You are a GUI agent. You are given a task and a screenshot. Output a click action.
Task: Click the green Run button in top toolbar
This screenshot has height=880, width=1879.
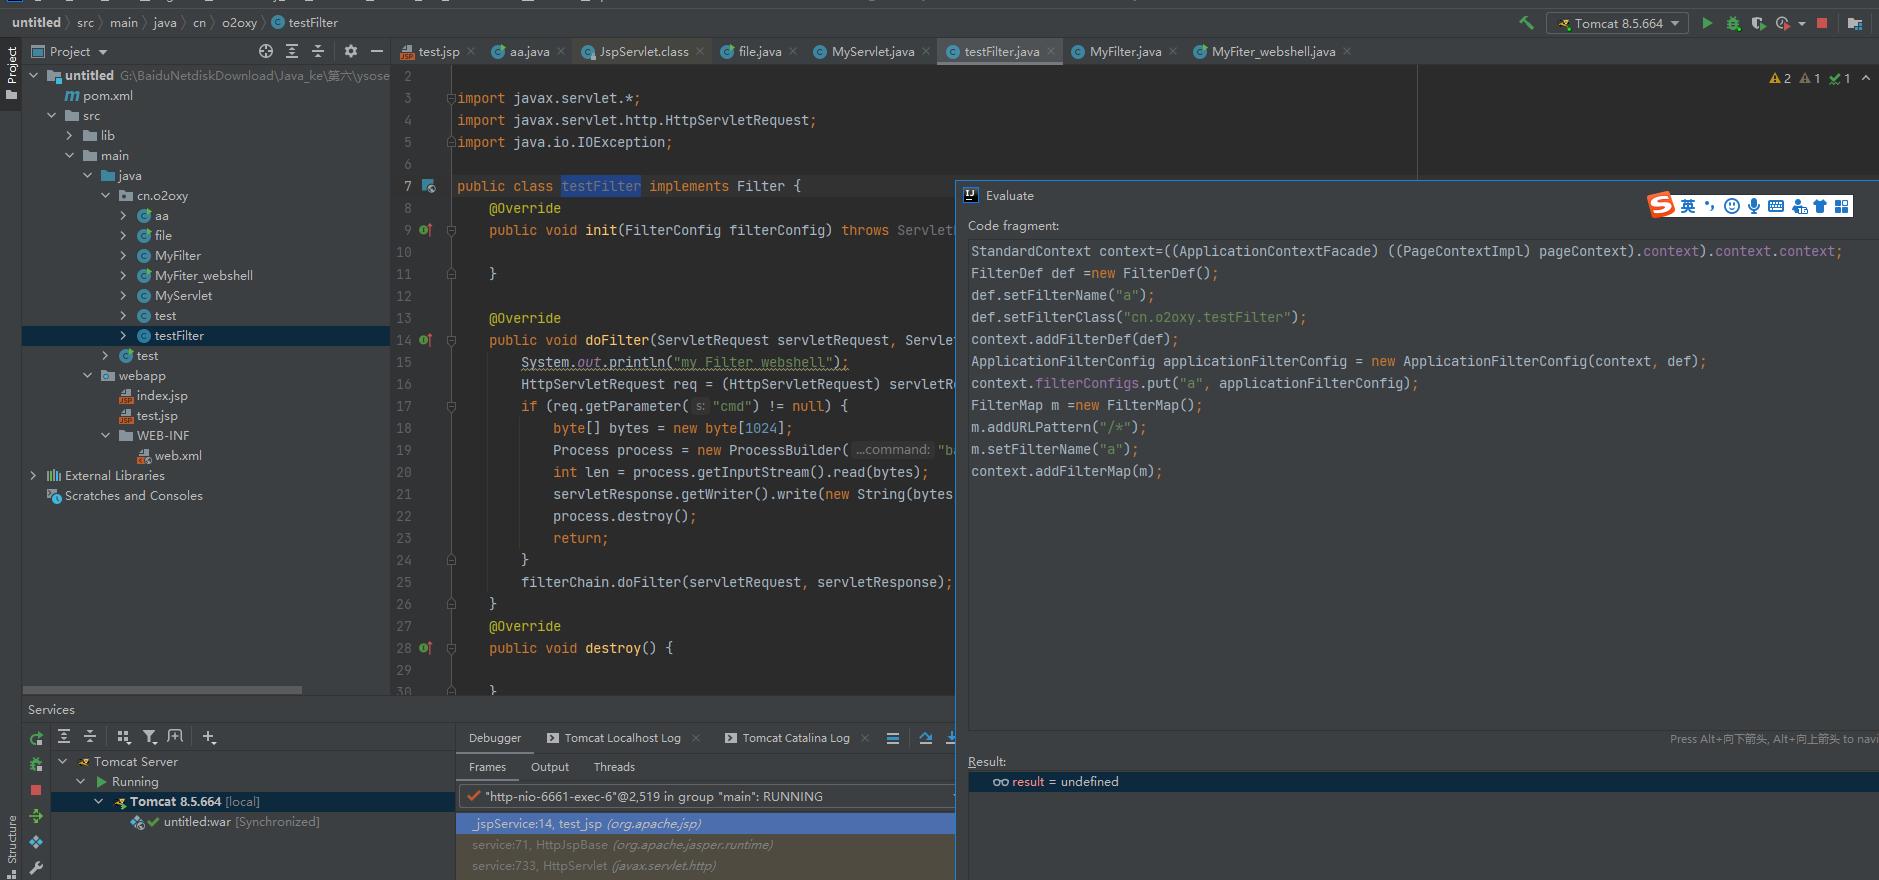click(x=1707, y=23)
